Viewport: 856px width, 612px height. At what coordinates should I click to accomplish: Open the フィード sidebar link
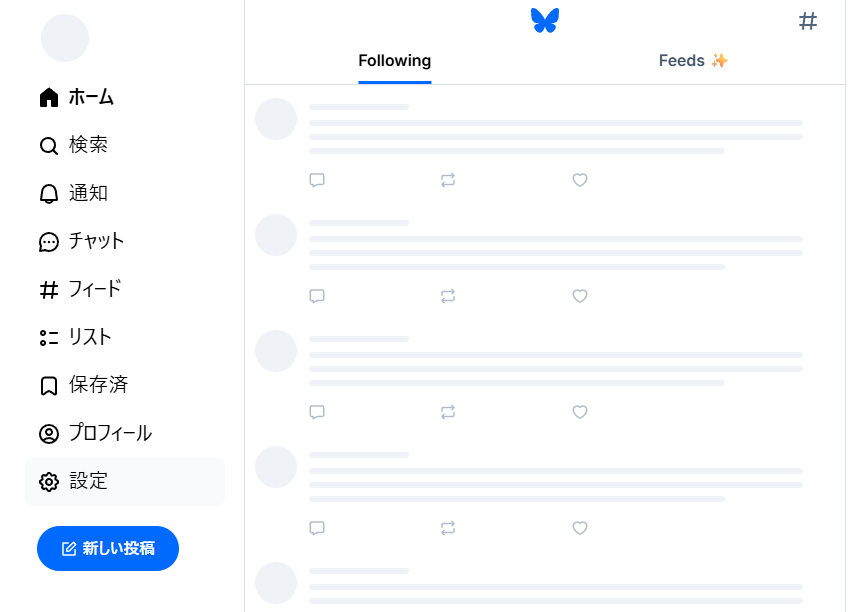pyautogui.click(x=95, y=290)
